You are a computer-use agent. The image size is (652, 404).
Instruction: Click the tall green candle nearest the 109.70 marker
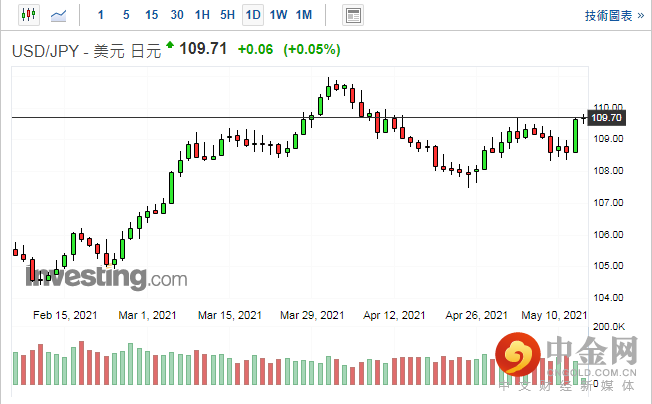tap(575, 136)
